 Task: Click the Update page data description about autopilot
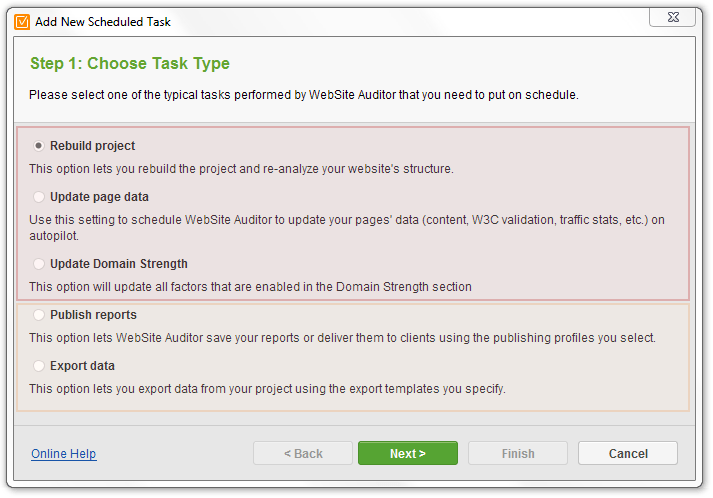coord(347,227)
